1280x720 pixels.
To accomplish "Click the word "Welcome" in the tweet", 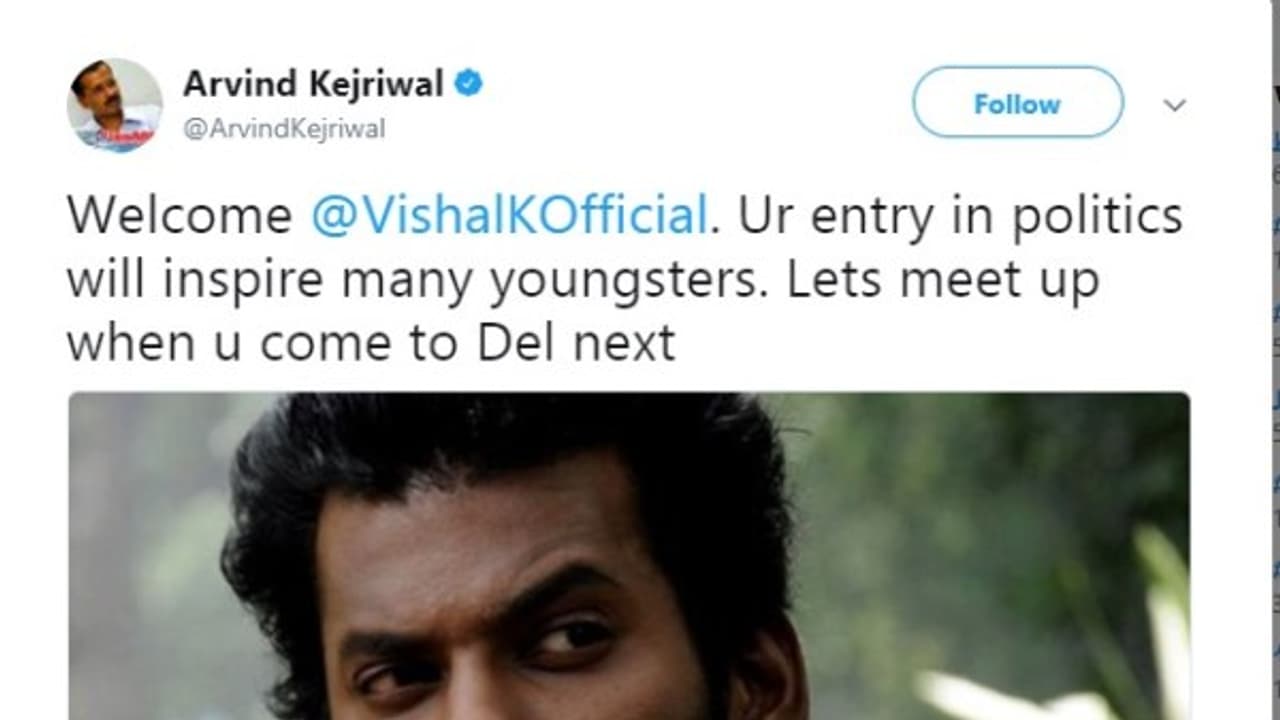I will click(x=179, y=216).
